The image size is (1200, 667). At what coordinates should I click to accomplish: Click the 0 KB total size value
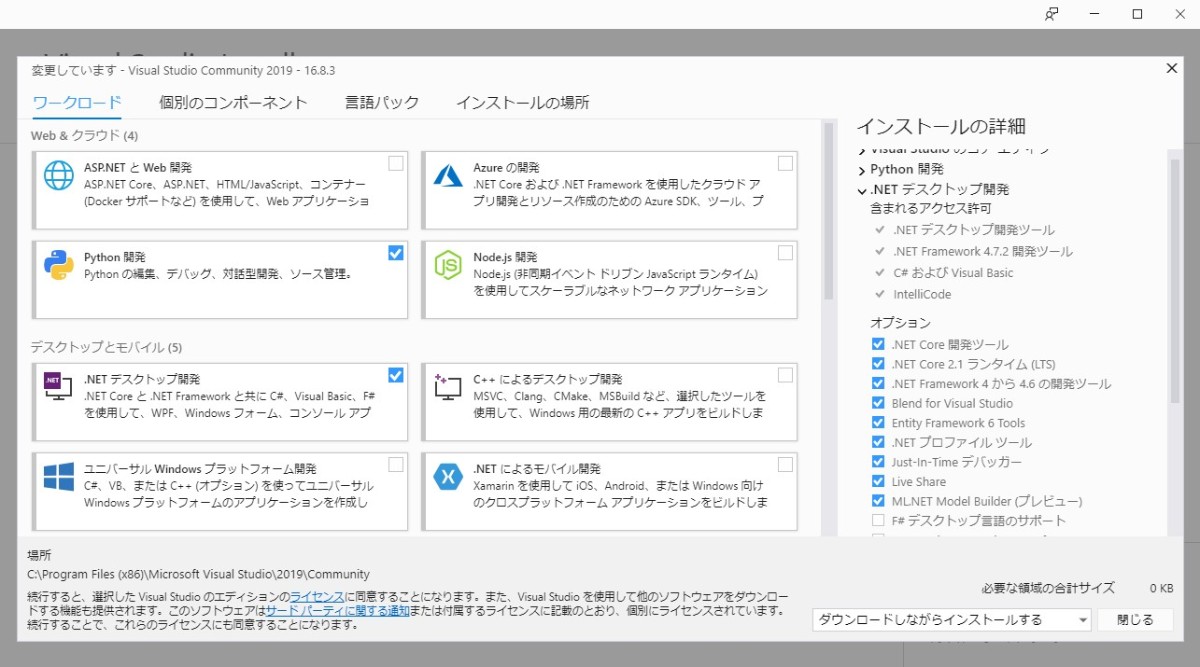click(x=1161, y=588)
